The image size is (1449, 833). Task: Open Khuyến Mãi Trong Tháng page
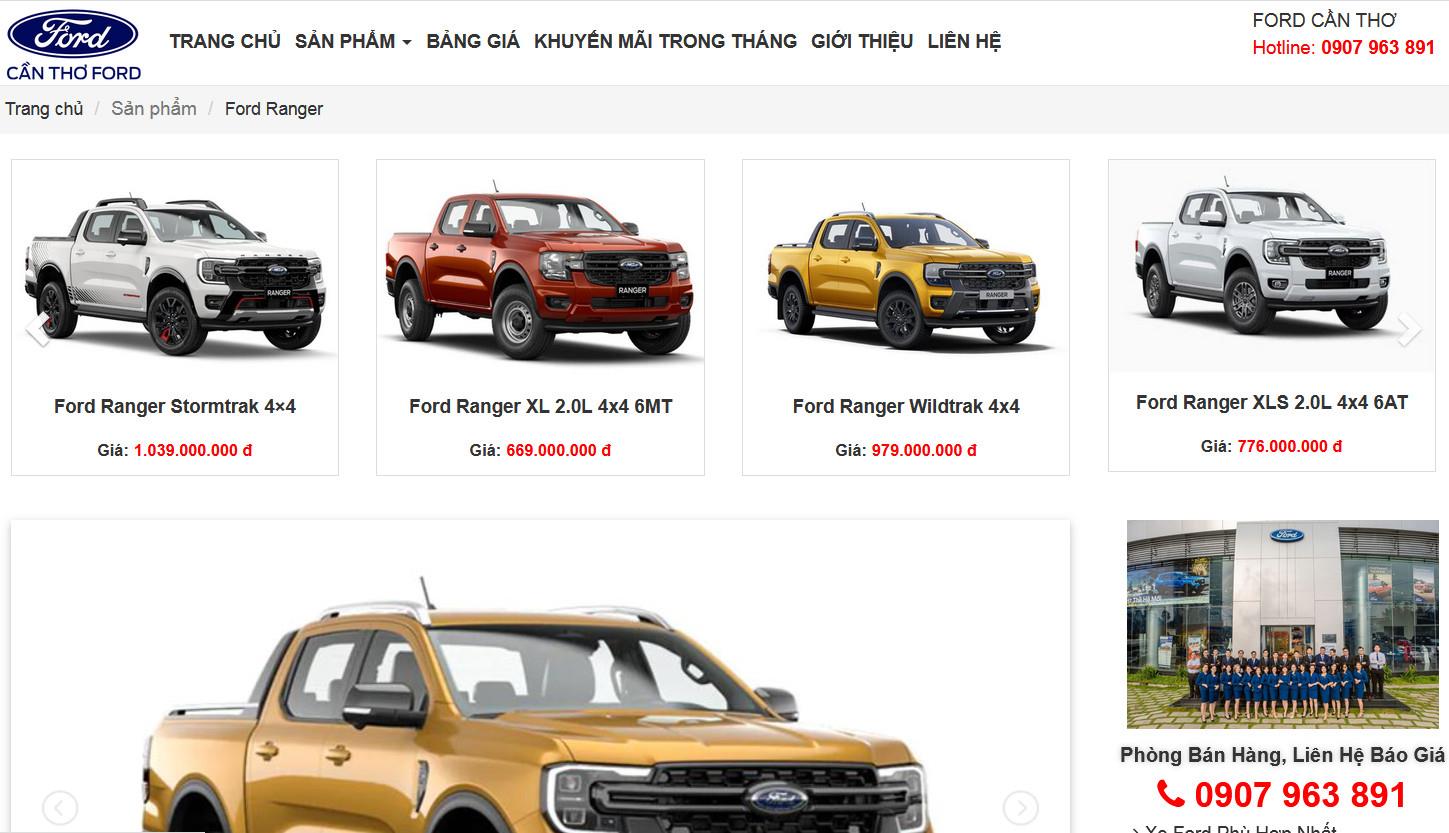(665, 41)
